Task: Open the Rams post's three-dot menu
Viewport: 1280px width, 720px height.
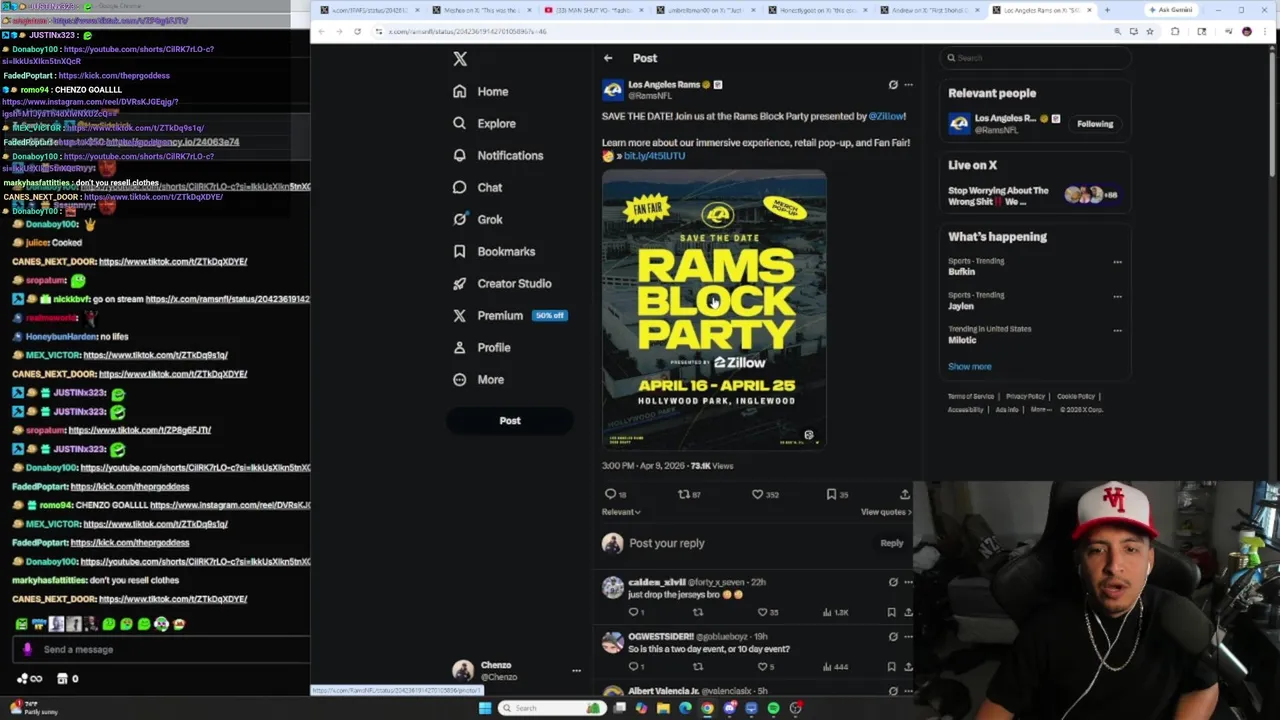Action: (908, 85)
